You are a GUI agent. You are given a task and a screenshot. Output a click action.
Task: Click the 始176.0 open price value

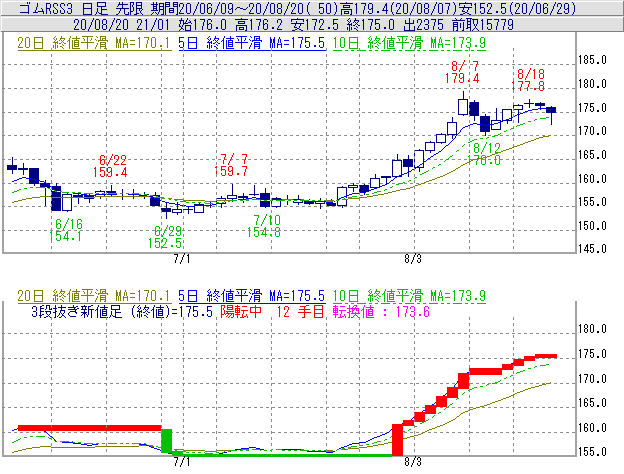click(202, 25)
